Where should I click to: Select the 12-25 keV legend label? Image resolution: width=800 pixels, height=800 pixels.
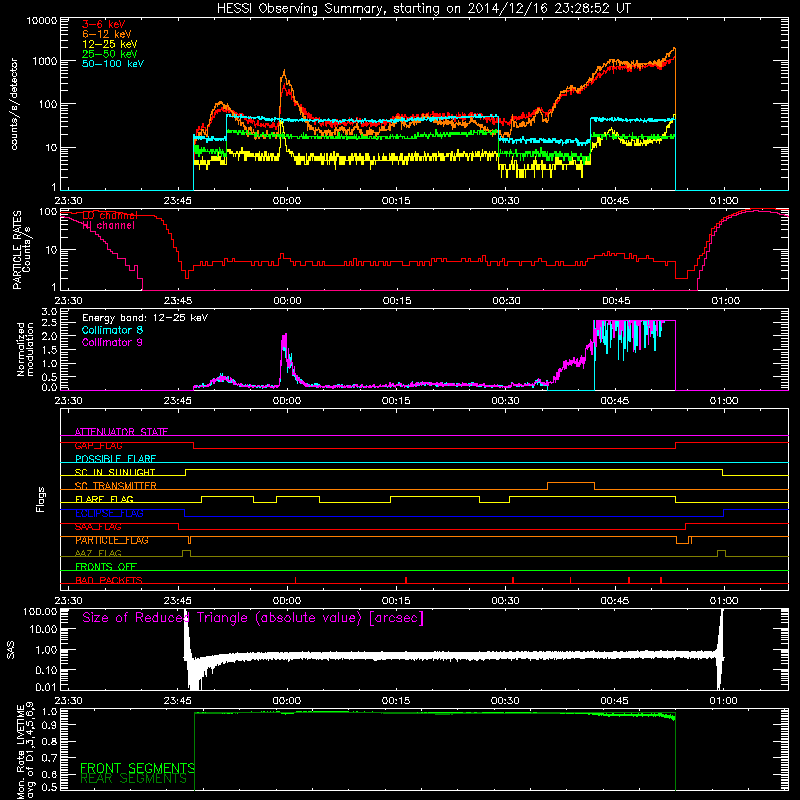[x=110, y=44]
